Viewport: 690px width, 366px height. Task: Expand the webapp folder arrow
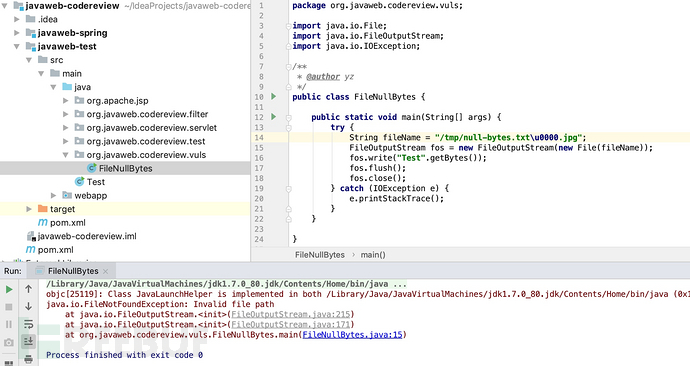tap(54, 195)
